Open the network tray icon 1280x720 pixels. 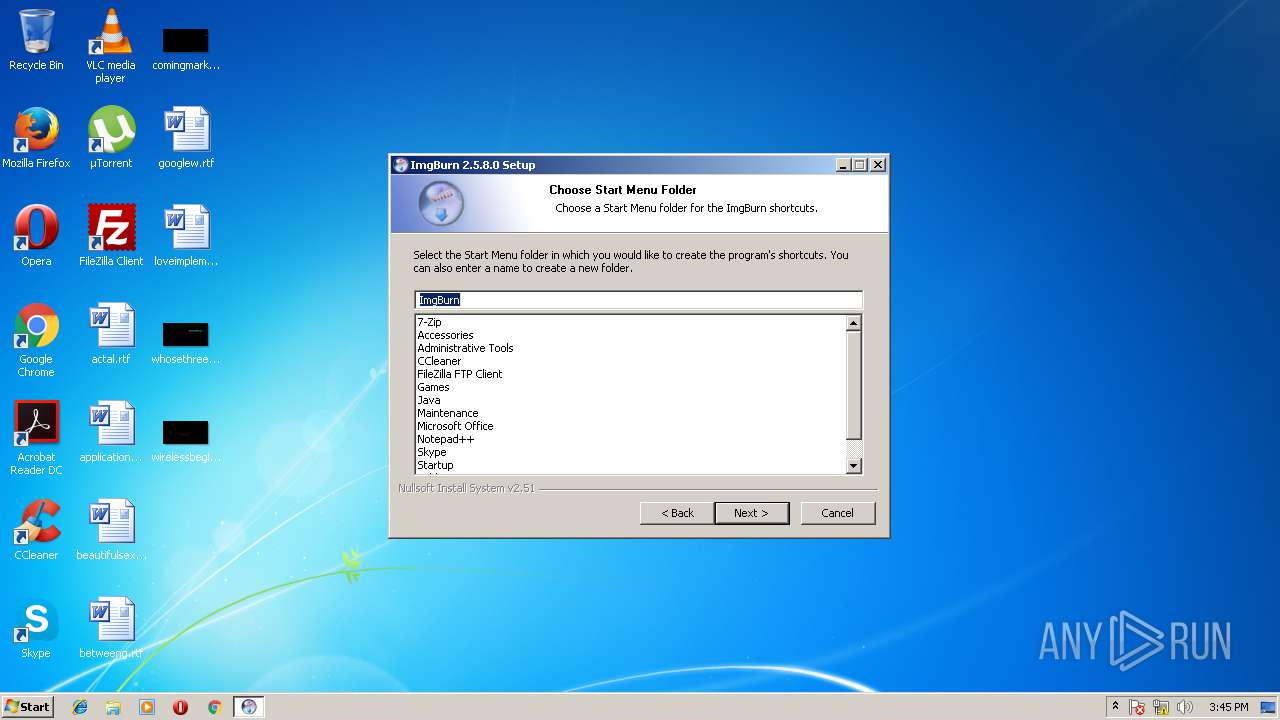point(1161,707)
